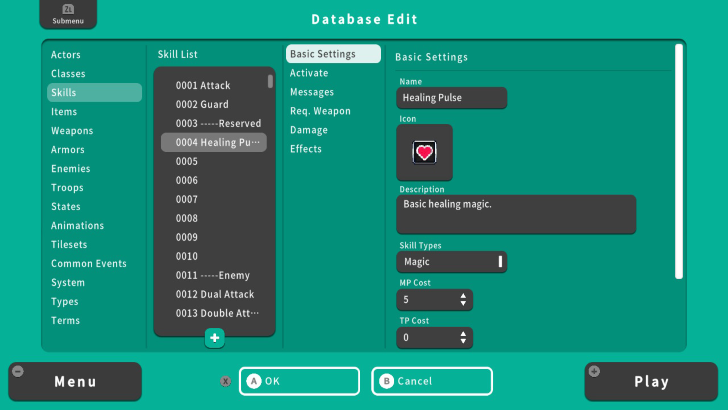Select empty skill slot 0009
Viewport: 728px width, 410px height.
[214, 237]
